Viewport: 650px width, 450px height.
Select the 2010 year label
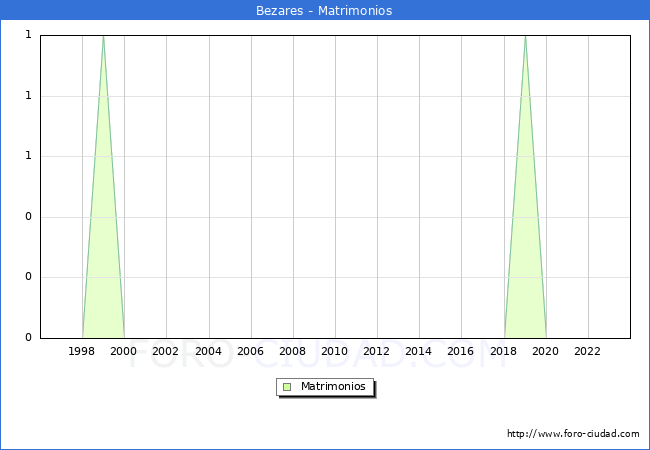pyautogui.click(x=334, y=351)
